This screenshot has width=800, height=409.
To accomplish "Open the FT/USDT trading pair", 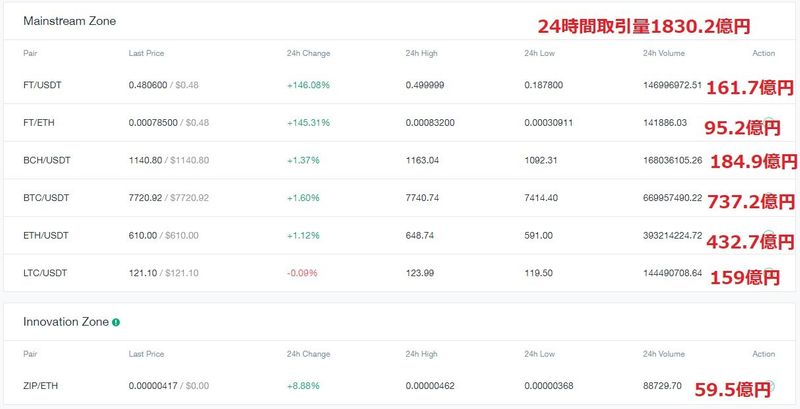I will (x=42, y=85).
